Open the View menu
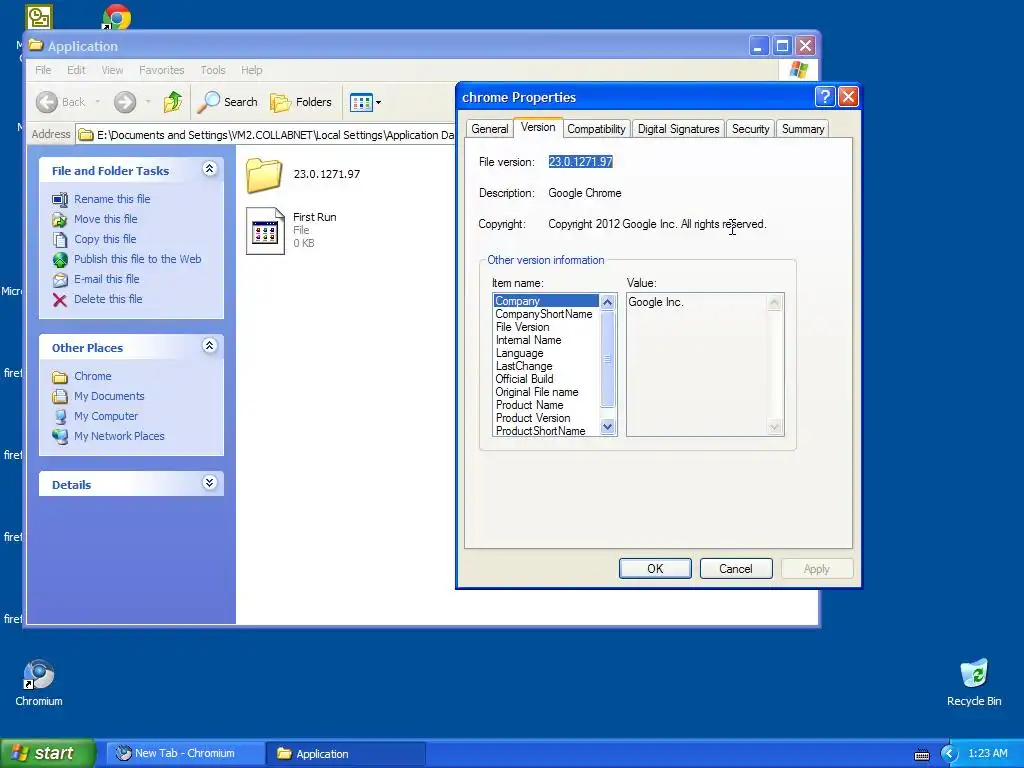The height and width of the screenshot is (768, 1024). tap(112, 70)
